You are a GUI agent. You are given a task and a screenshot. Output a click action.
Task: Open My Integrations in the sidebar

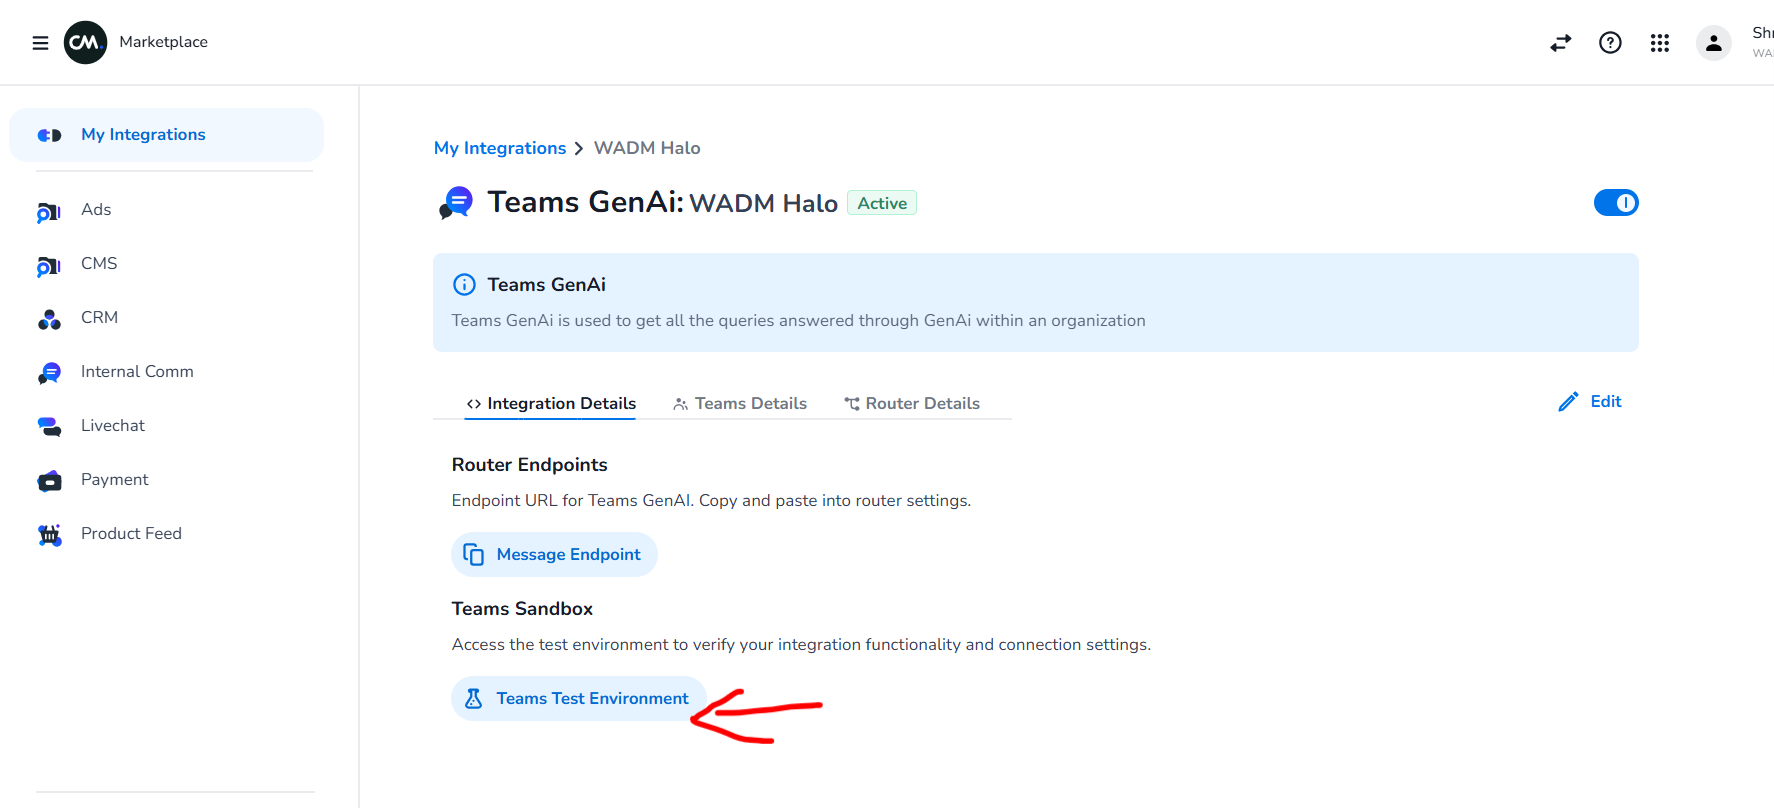(166, 135)
